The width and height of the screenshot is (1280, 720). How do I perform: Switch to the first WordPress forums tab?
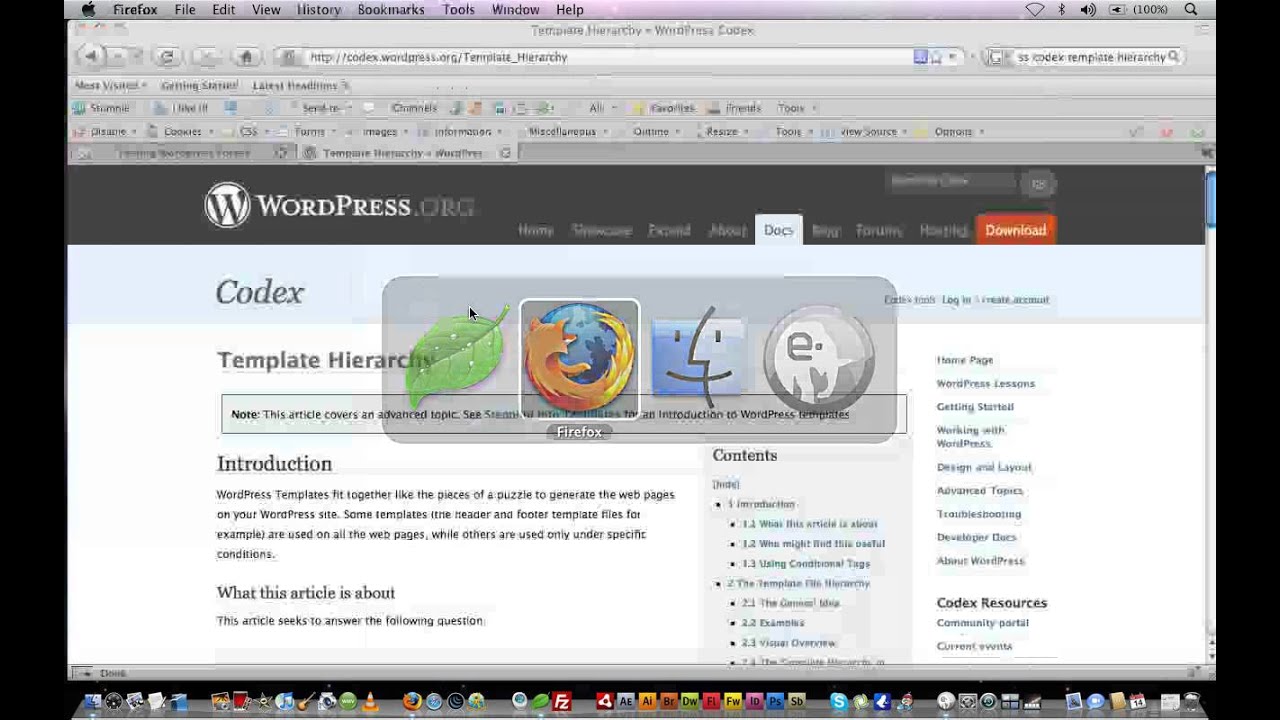pyautogui.click(x=183, y=153)
